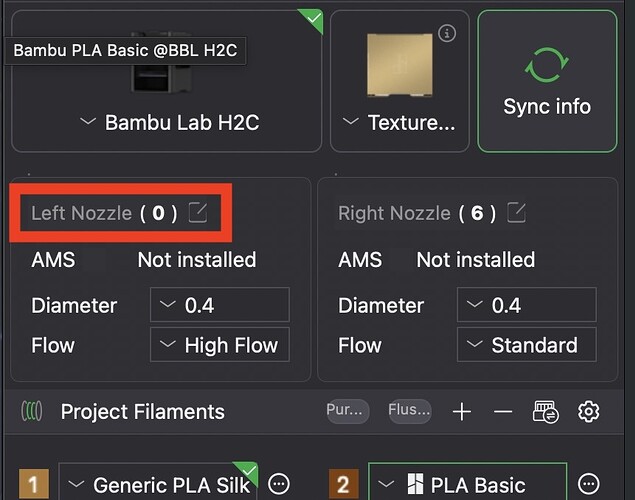This screenshot has height=500, width=635.
Task: Open left nozzle High Flow dropdown
Action: click(x=219, y=345)
